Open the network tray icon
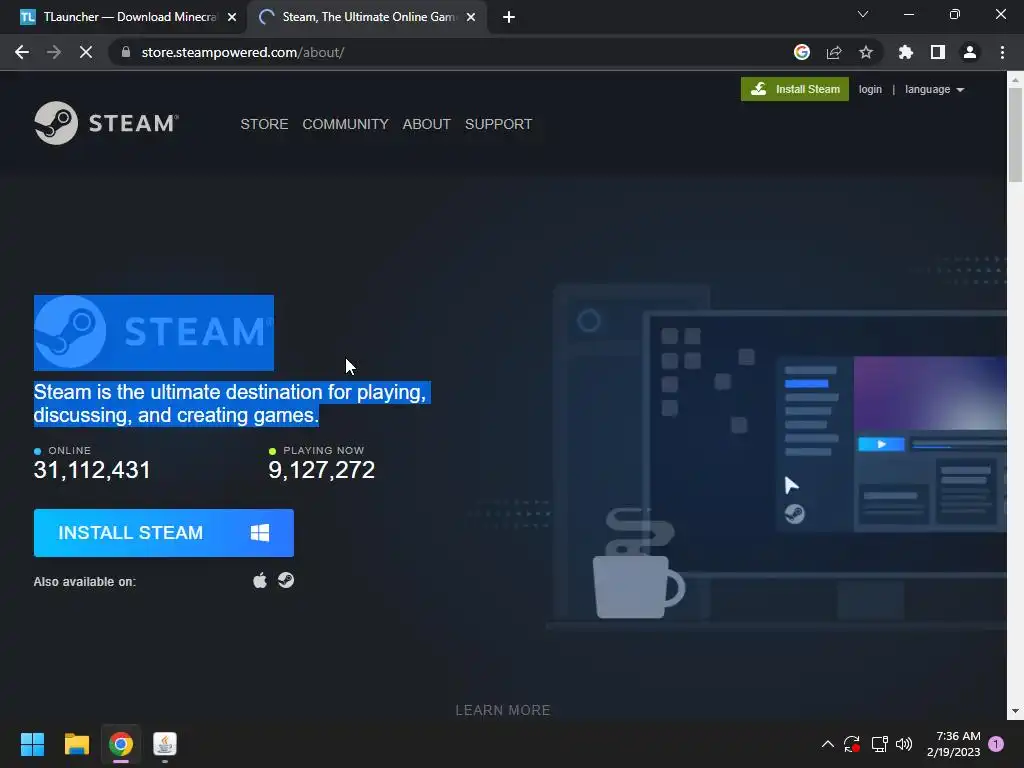 pyautogui.click(x=879, y=744)
